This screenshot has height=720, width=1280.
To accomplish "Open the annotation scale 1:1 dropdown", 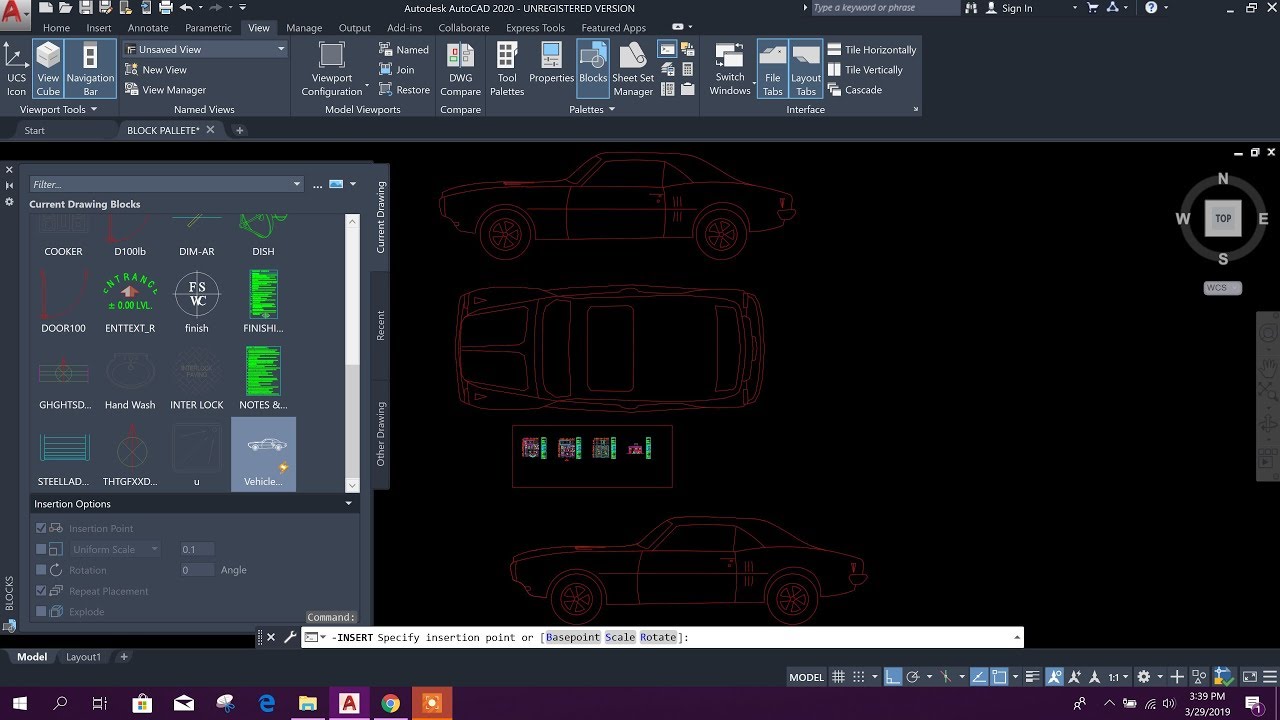I will (1118, 677).
